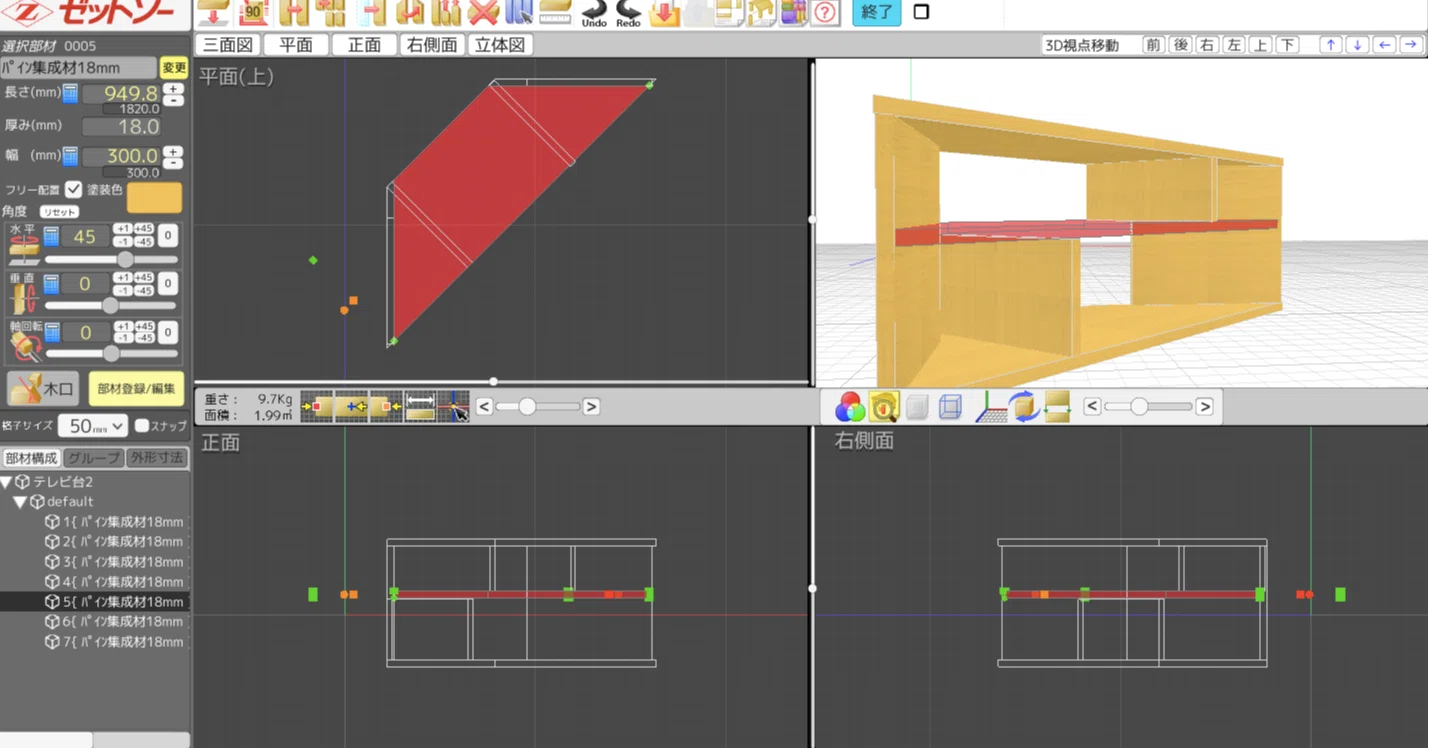This screenshot has width=1429, height=748.
Task: Collapse the テレビ台2 tree node
Action: click(x=7, y=482)
